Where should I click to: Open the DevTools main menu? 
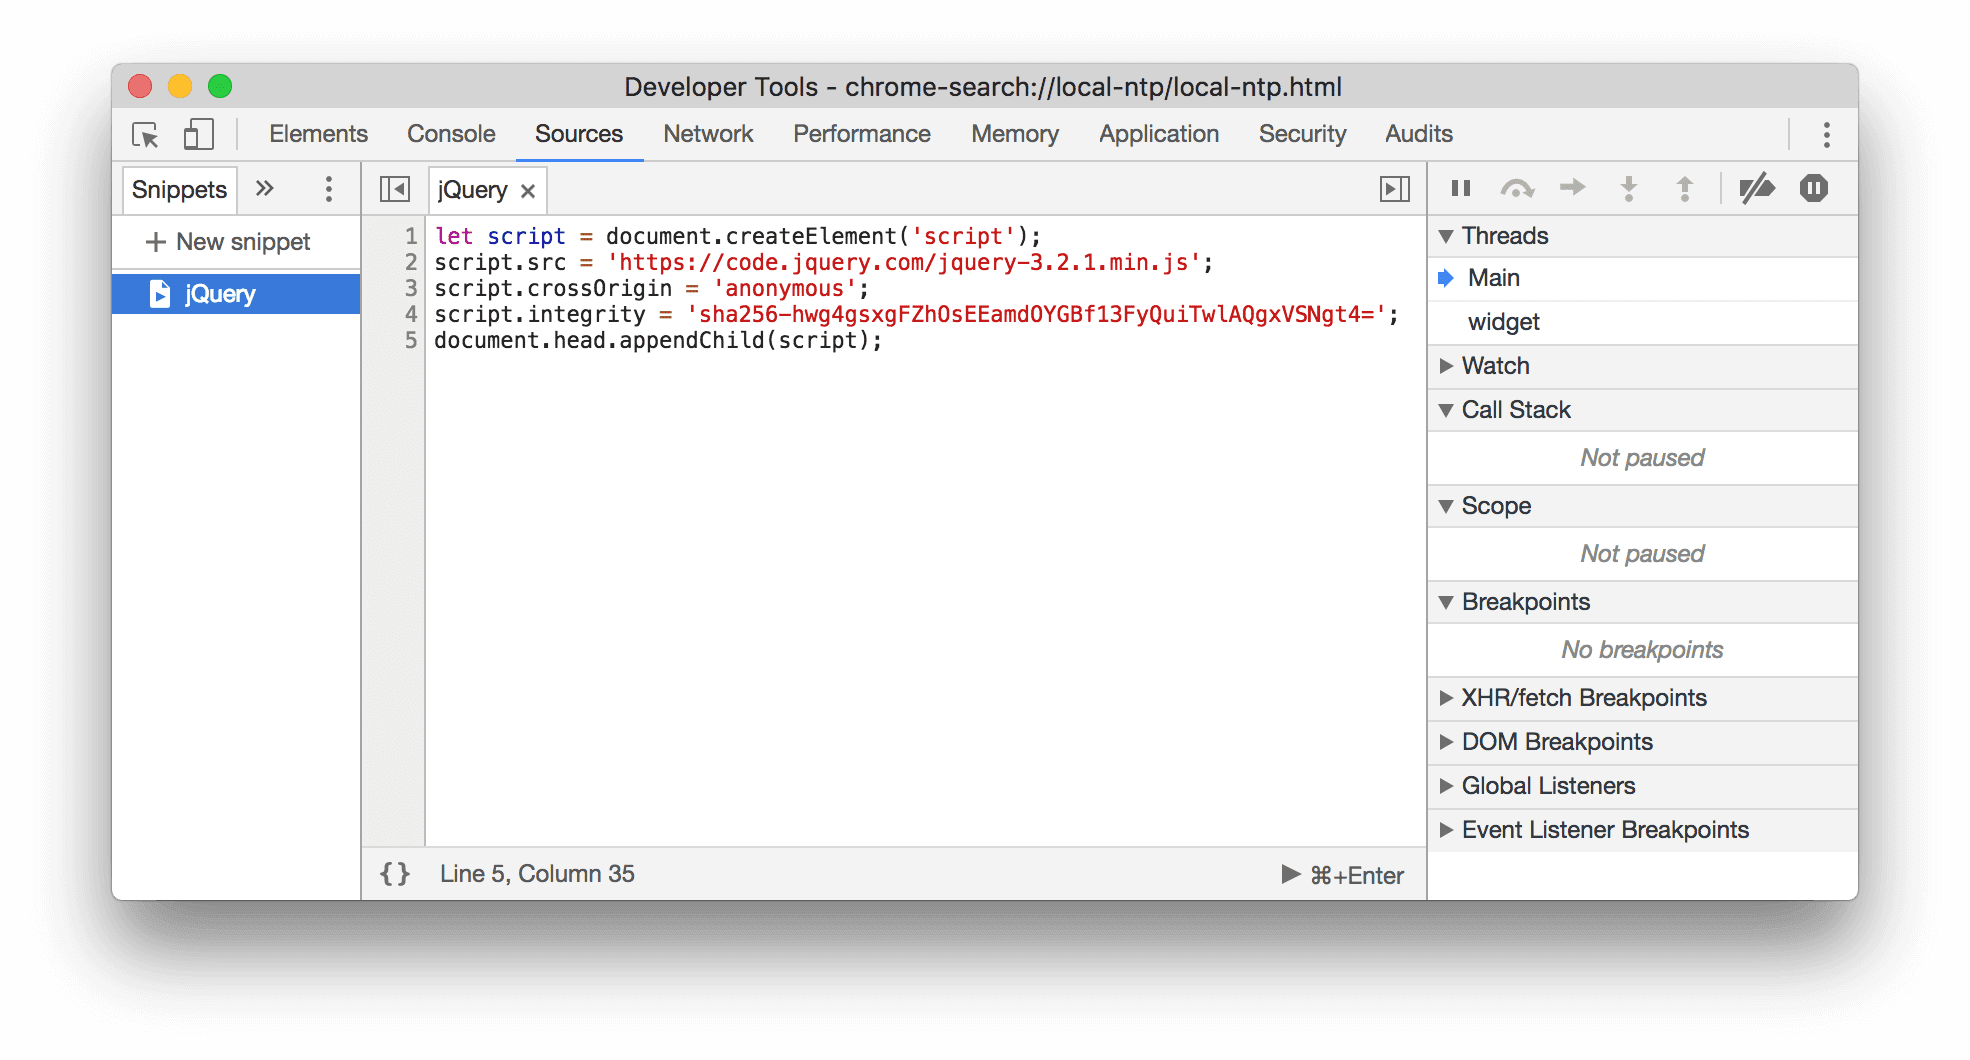(1826, 134)
